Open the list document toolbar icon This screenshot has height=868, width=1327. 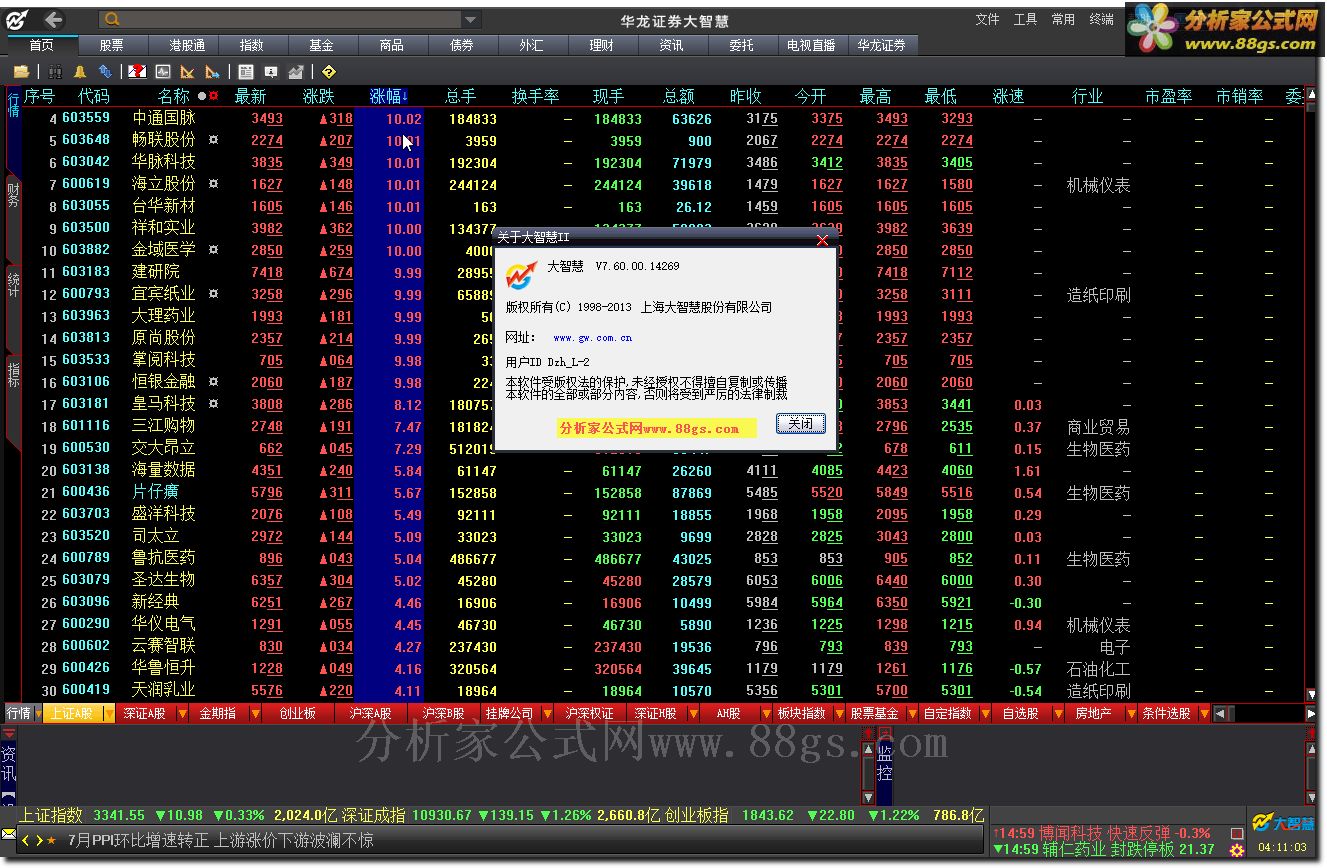point(246,72)
